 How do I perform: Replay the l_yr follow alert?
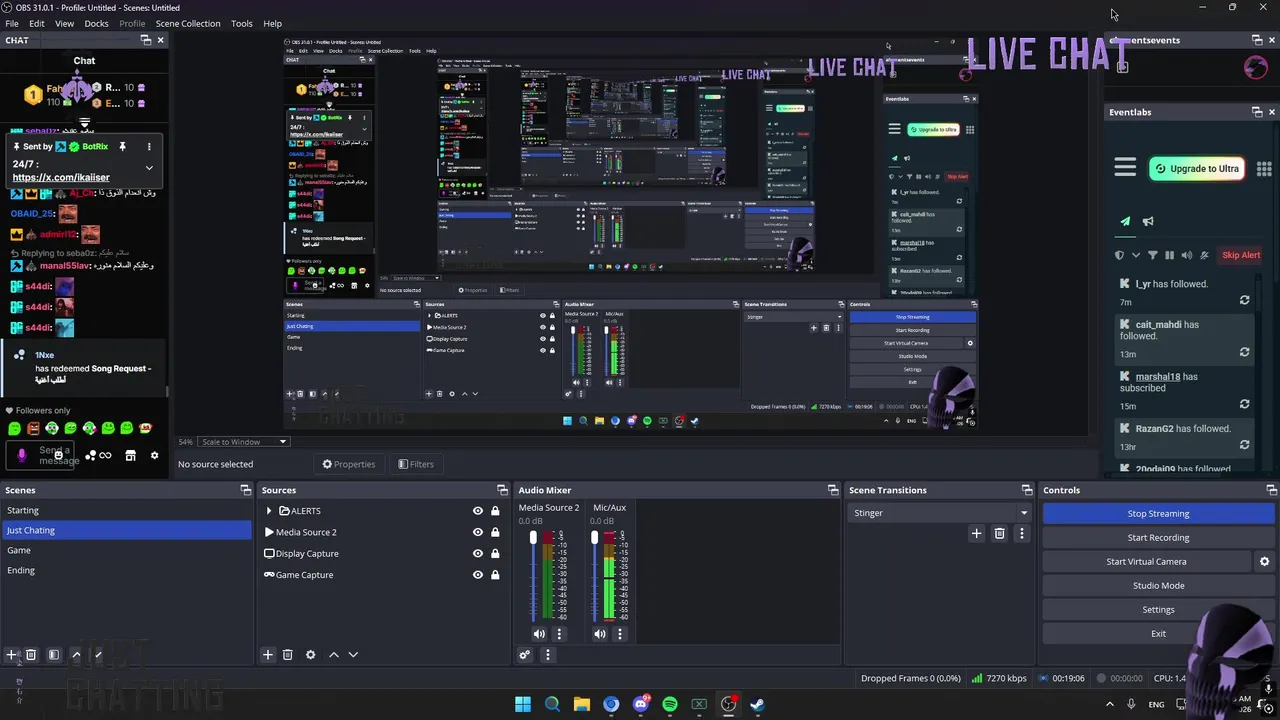[x=1244, y=300]
